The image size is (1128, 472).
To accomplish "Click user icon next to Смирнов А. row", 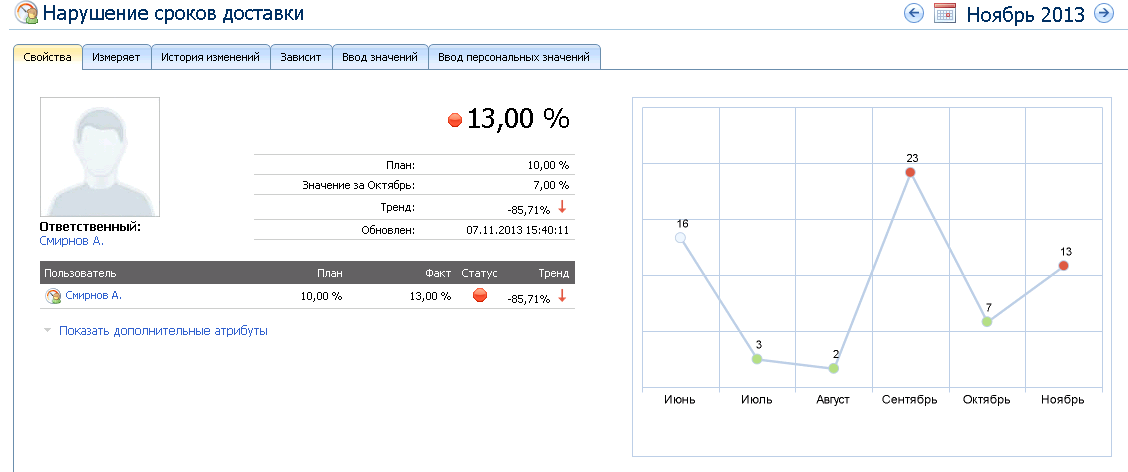I will point(53,296).
